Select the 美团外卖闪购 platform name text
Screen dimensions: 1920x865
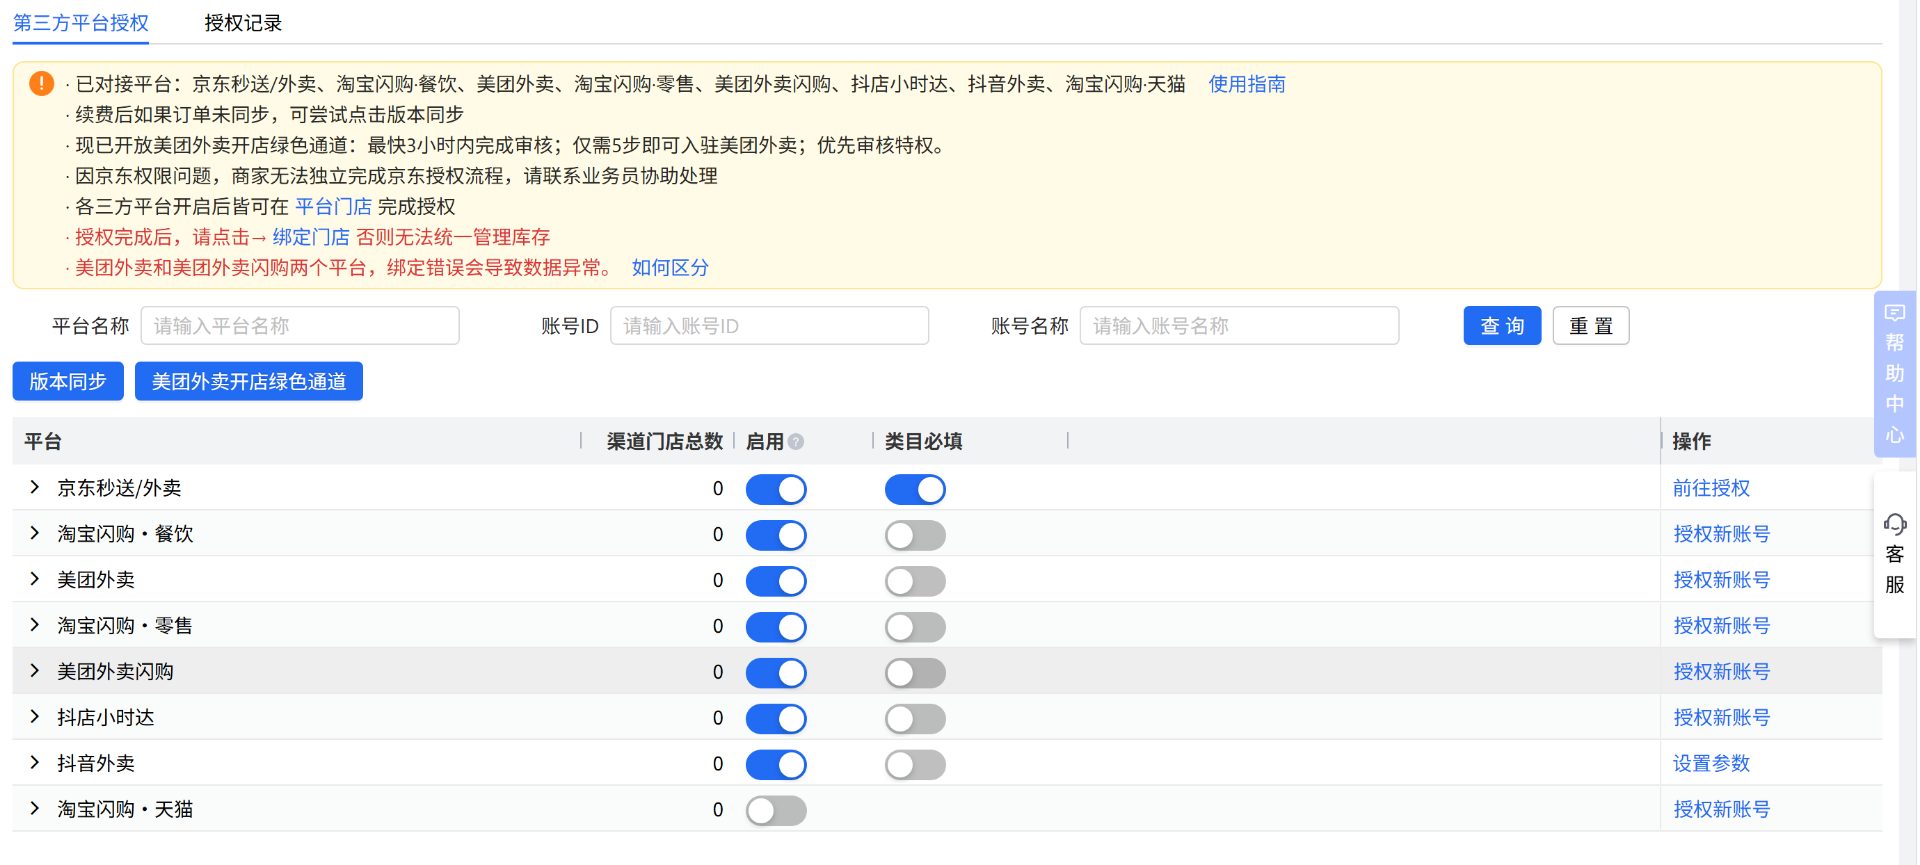click(115, 672)
